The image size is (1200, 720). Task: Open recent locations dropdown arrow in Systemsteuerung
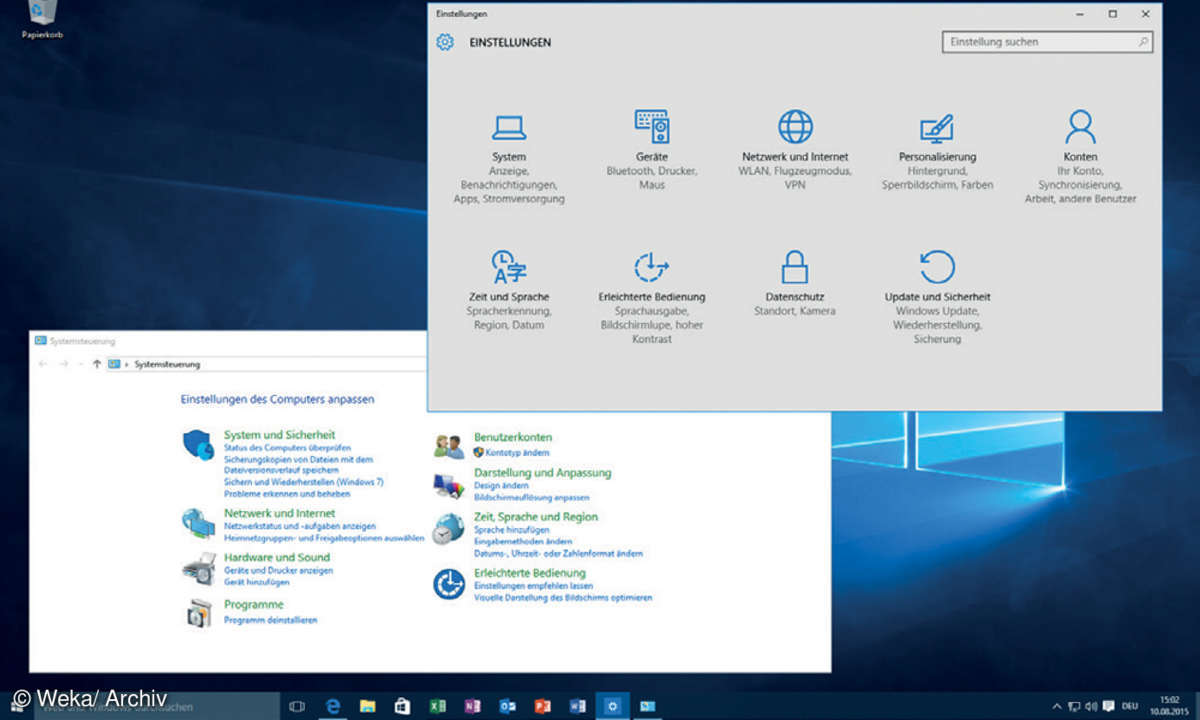pyautogui.click(x=80, y=364)
